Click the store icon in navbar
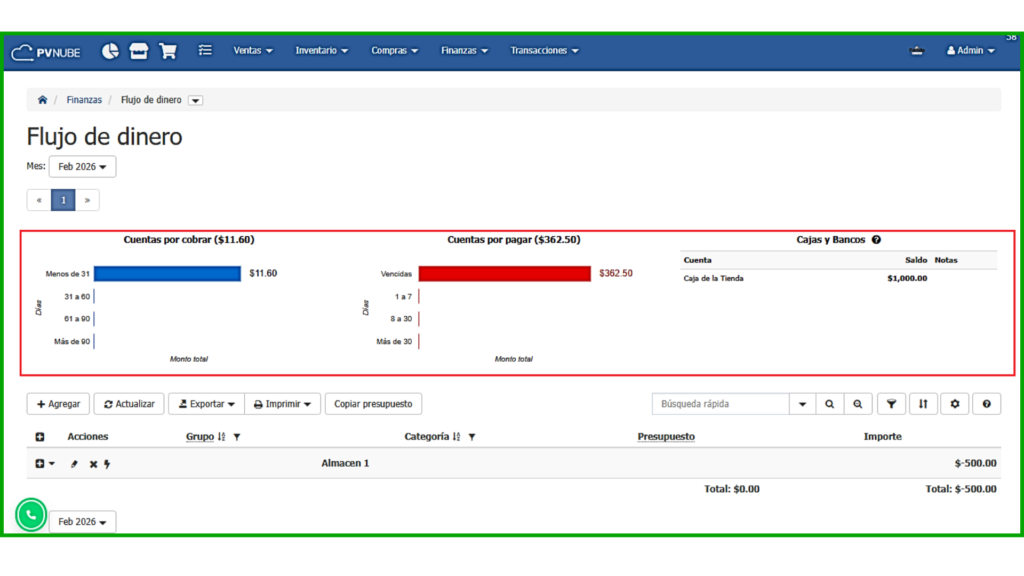Screen dimensions: 1024x576 click(139, 51)
